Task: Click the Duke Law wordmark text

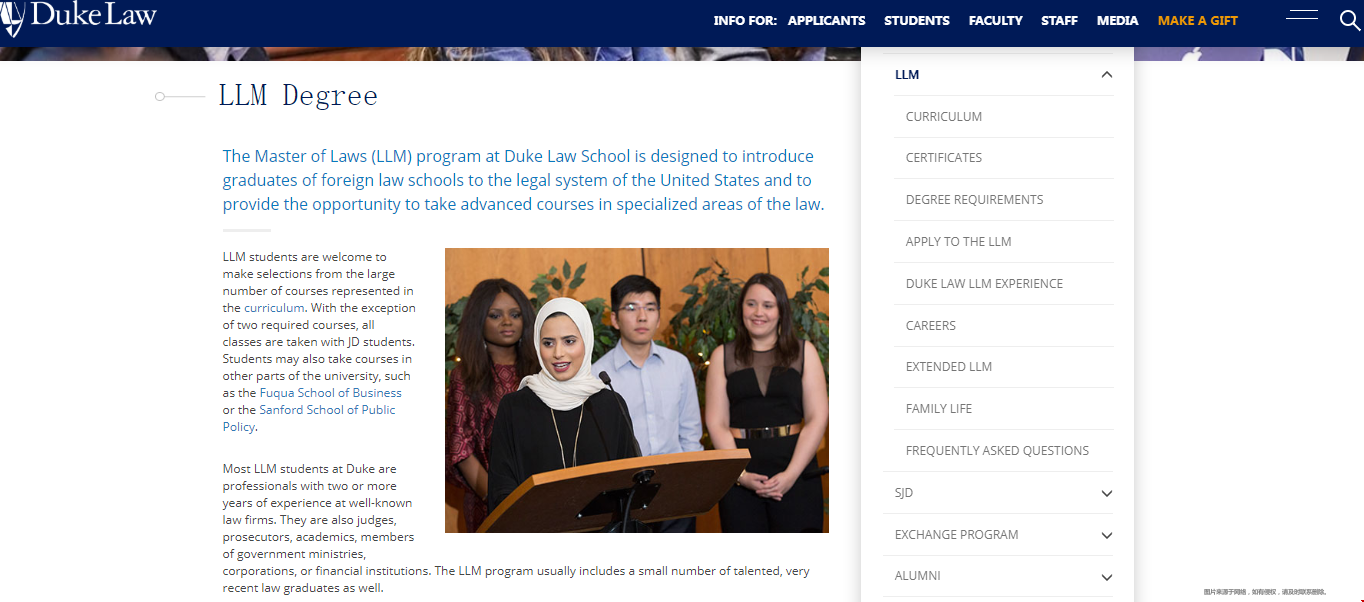Action: [x=94, y=15]
